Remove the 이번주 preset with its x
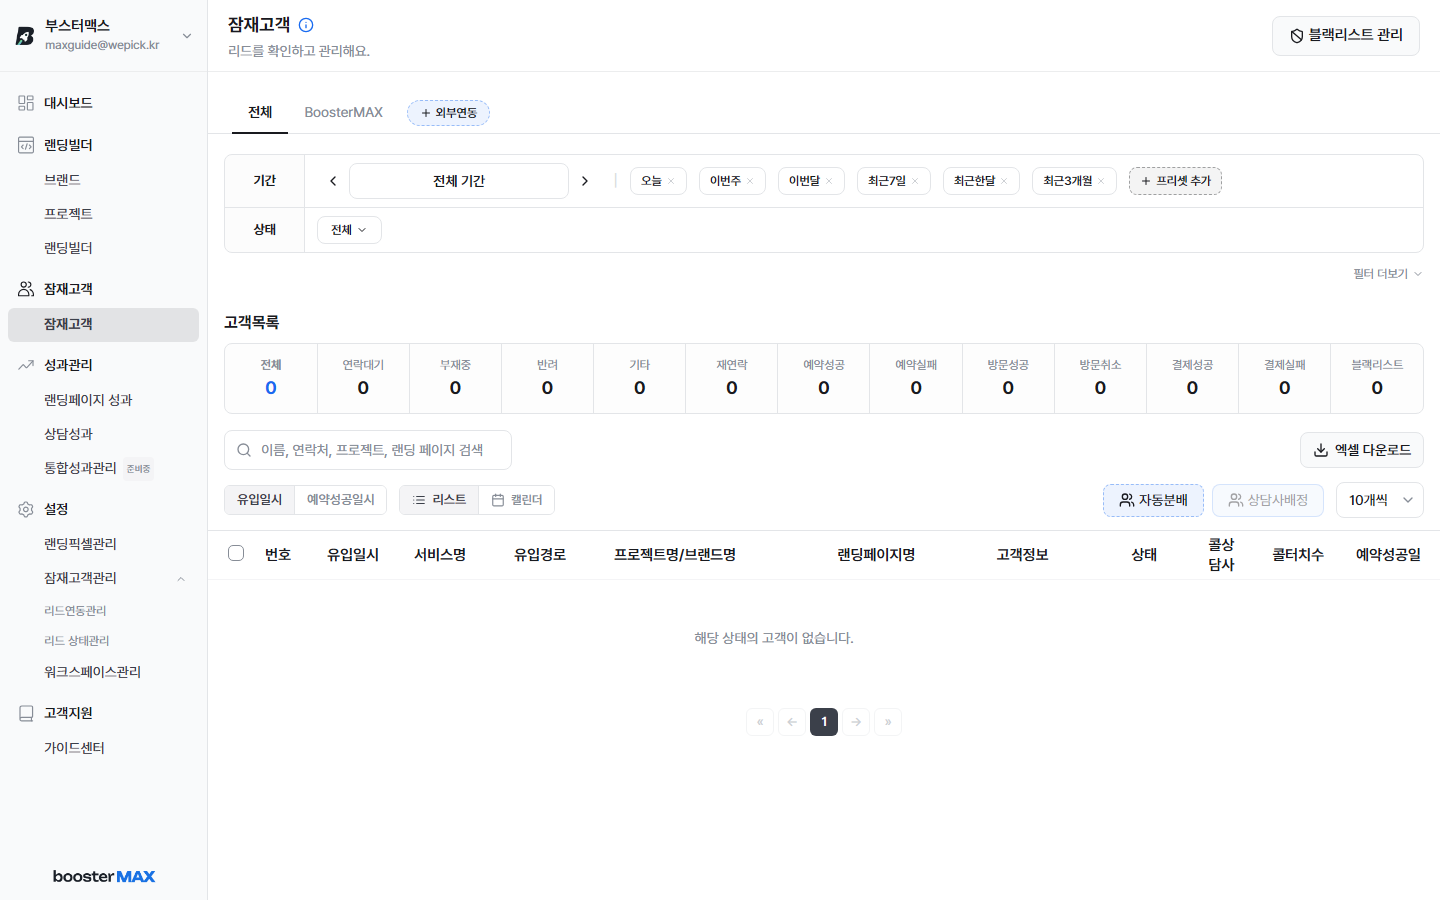1440x900 pixels. coord(750,181)
